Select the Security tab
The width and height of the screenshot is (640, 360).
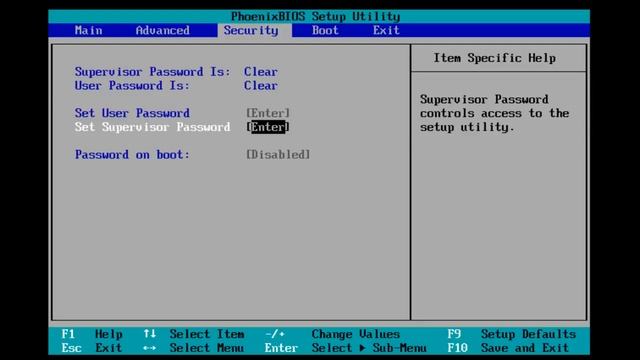point(255,31)
